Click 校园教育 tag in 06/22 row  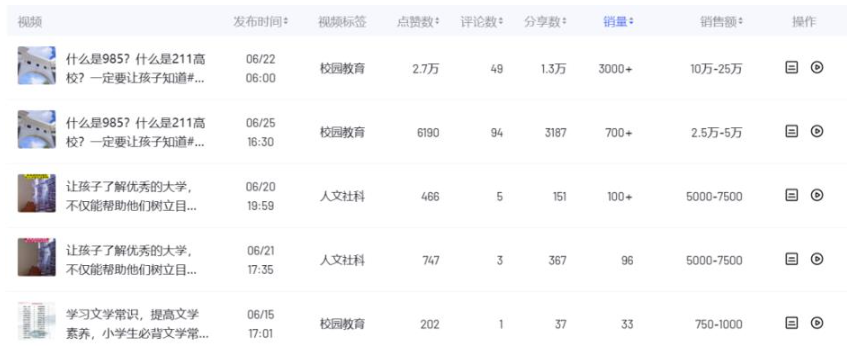[342, 69]
